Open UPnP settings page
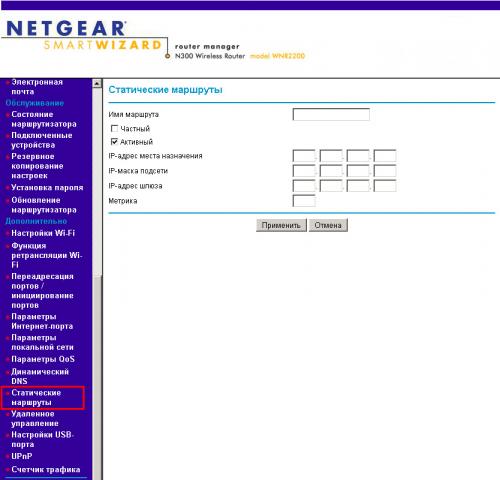This screenshot has width=500, height=480. click(x=22, y=456)
